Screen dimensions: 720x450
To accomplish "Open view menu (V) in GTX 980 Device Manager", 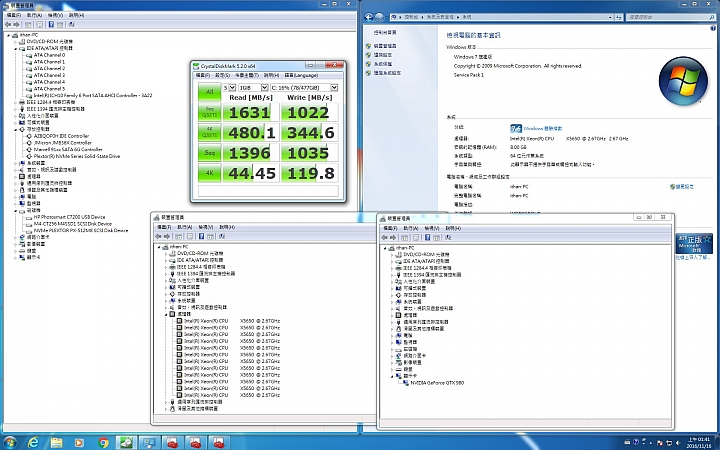I will [x=432, y=228].
